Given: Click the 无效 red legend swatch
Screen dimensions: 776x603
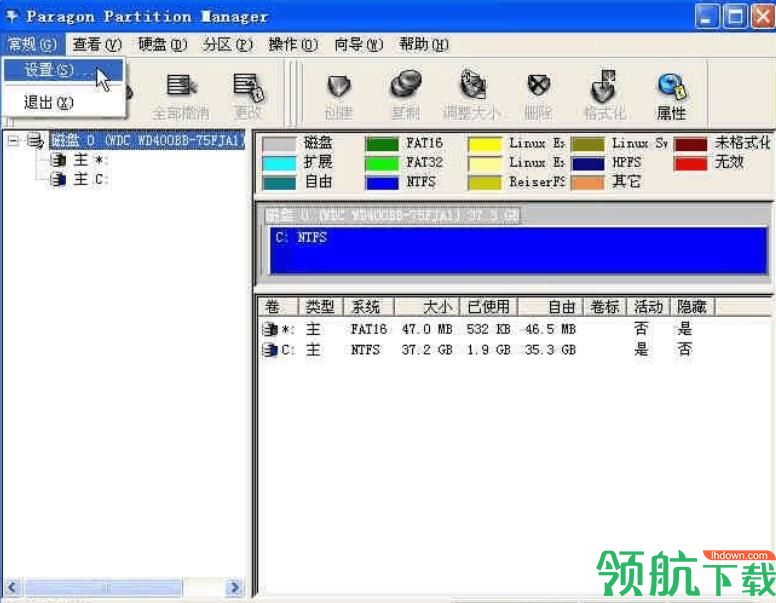Looking at the screenshot, I should point(690,163).
